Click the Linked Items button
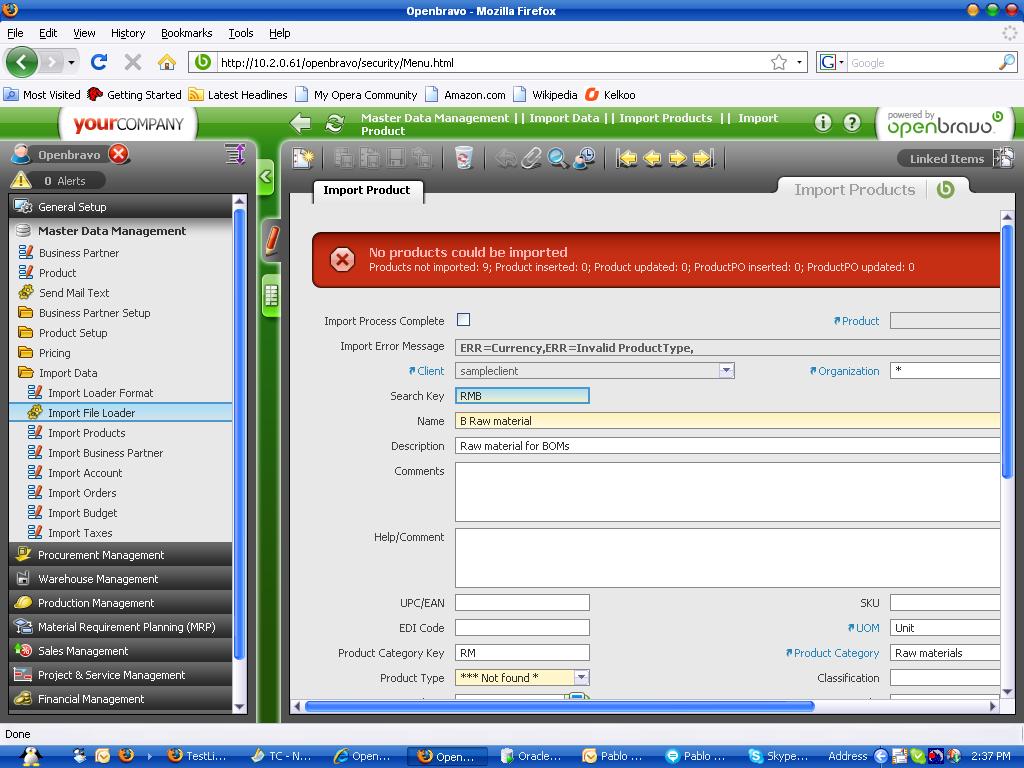This screenshot has height=768, width=1024. click(x=955, y=158)
